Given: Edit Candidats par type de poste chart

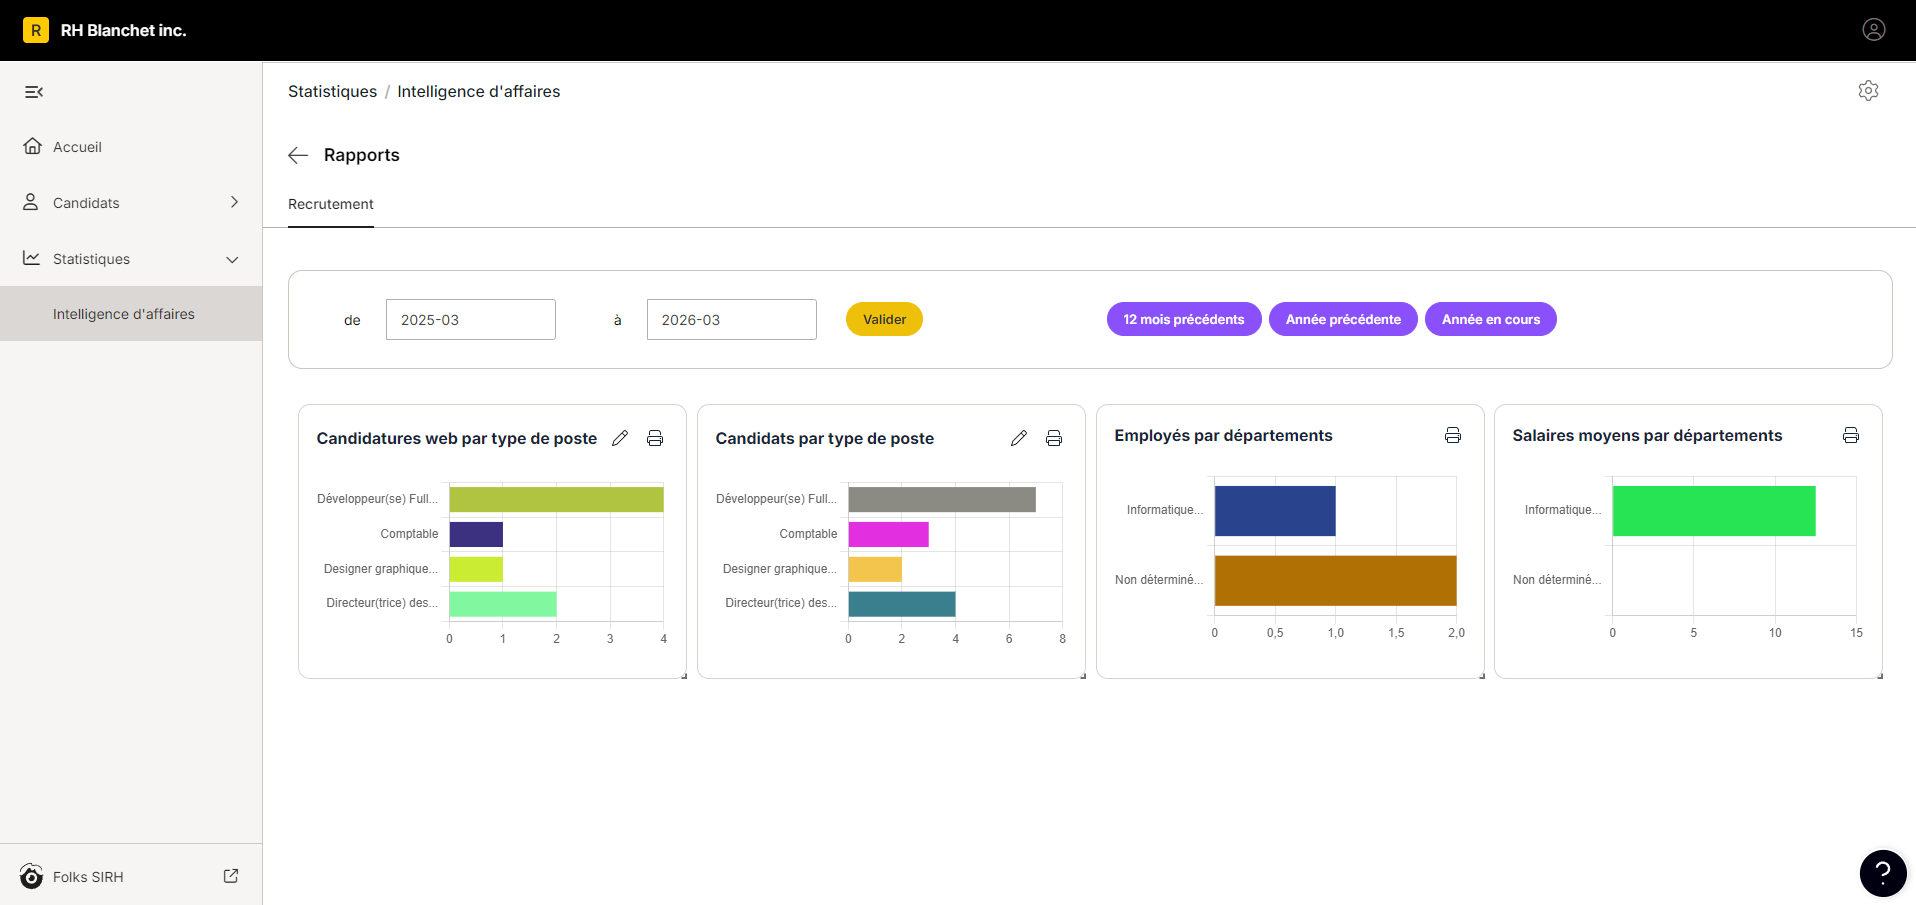Looking at the screenshot, I should tap(1019, 438).
